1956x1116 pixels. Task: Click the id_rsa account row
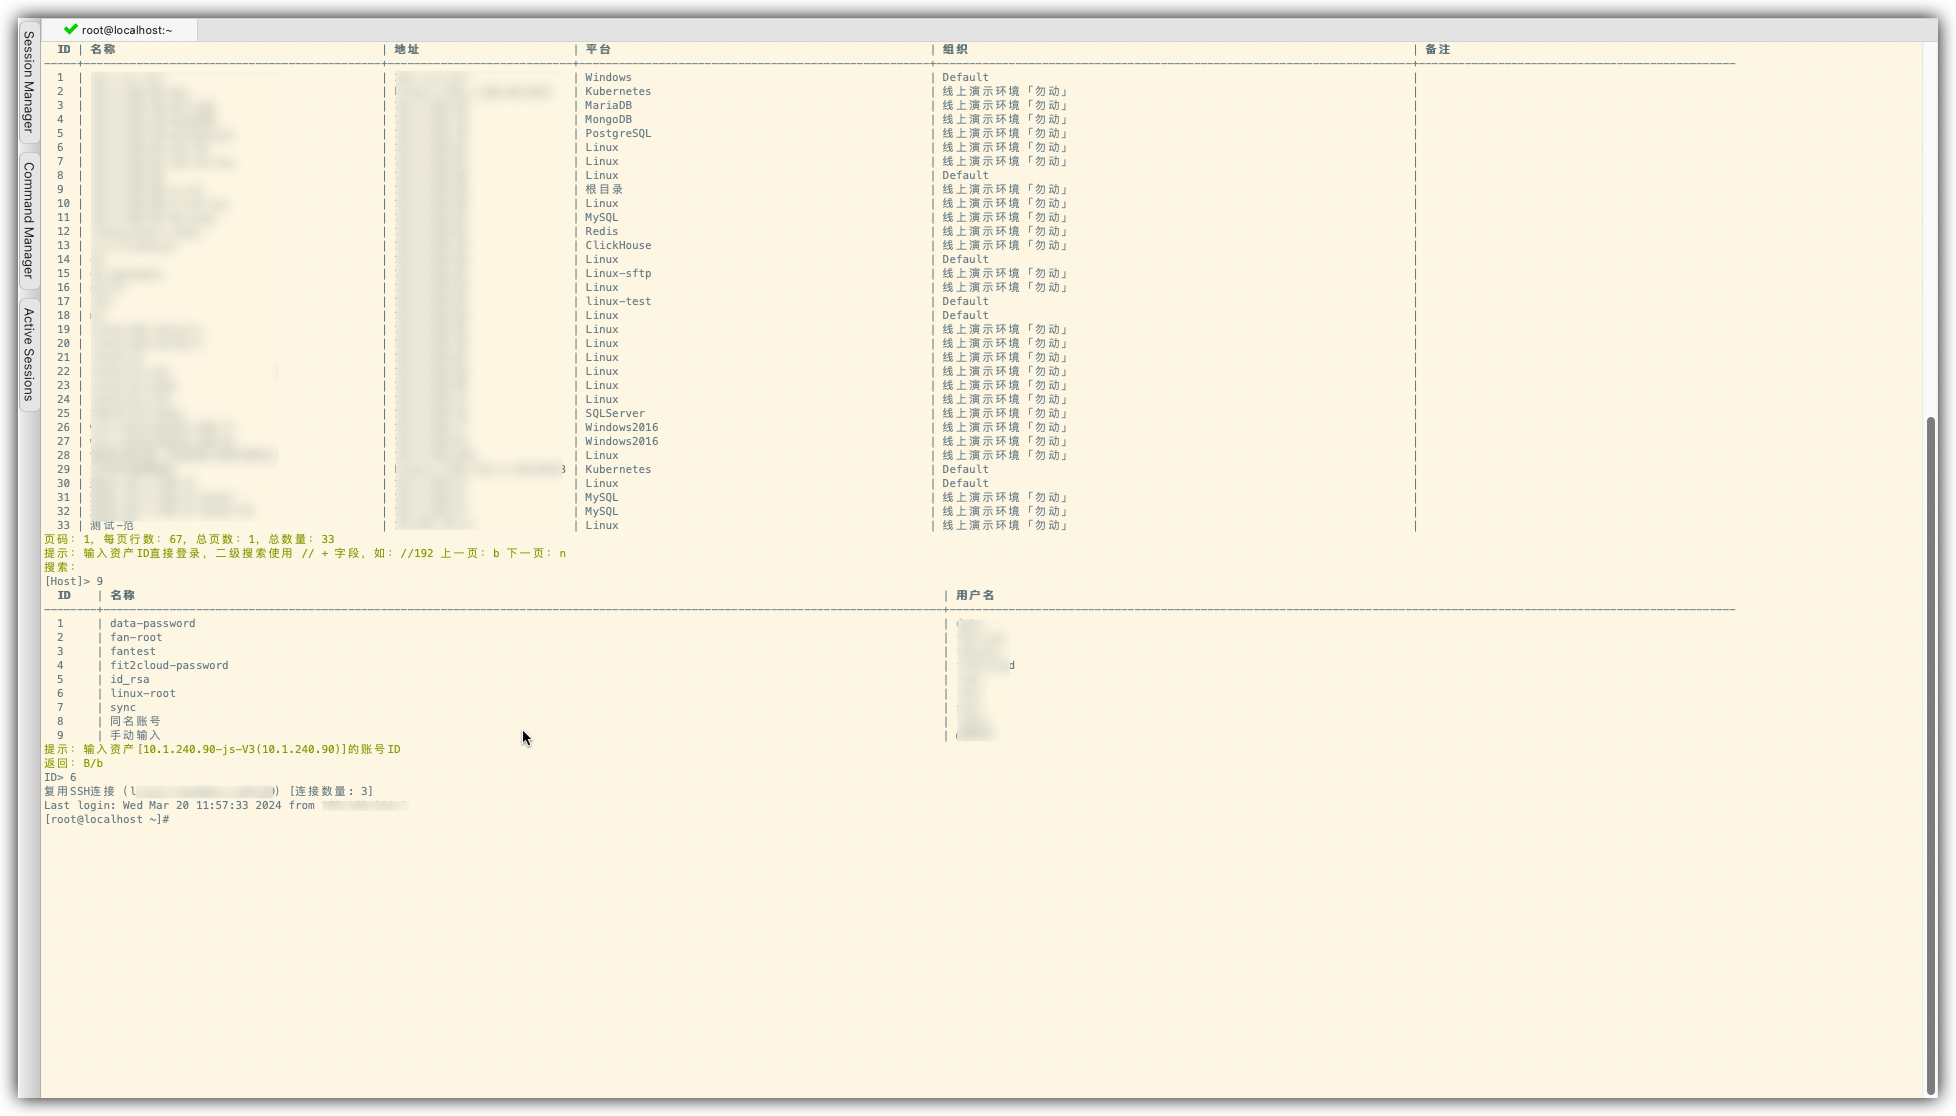point(130,679)
